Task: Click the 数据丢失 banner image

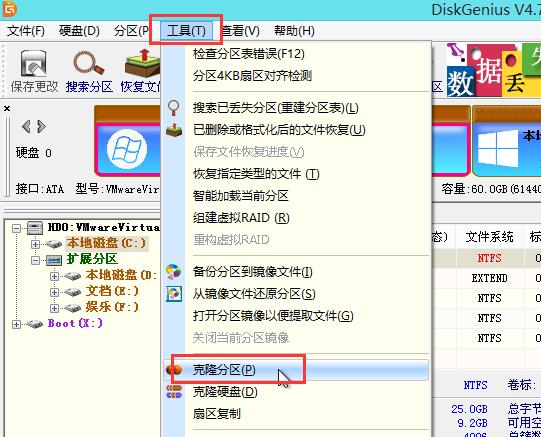Action: coord(493,70)
